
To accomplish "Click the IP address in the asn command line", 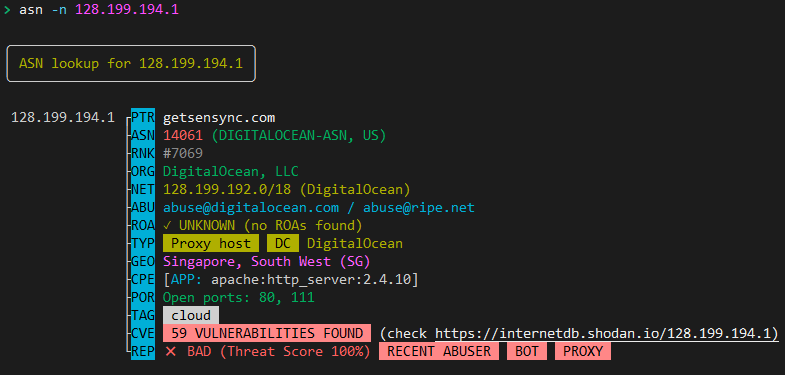I will tap(127, 10).
